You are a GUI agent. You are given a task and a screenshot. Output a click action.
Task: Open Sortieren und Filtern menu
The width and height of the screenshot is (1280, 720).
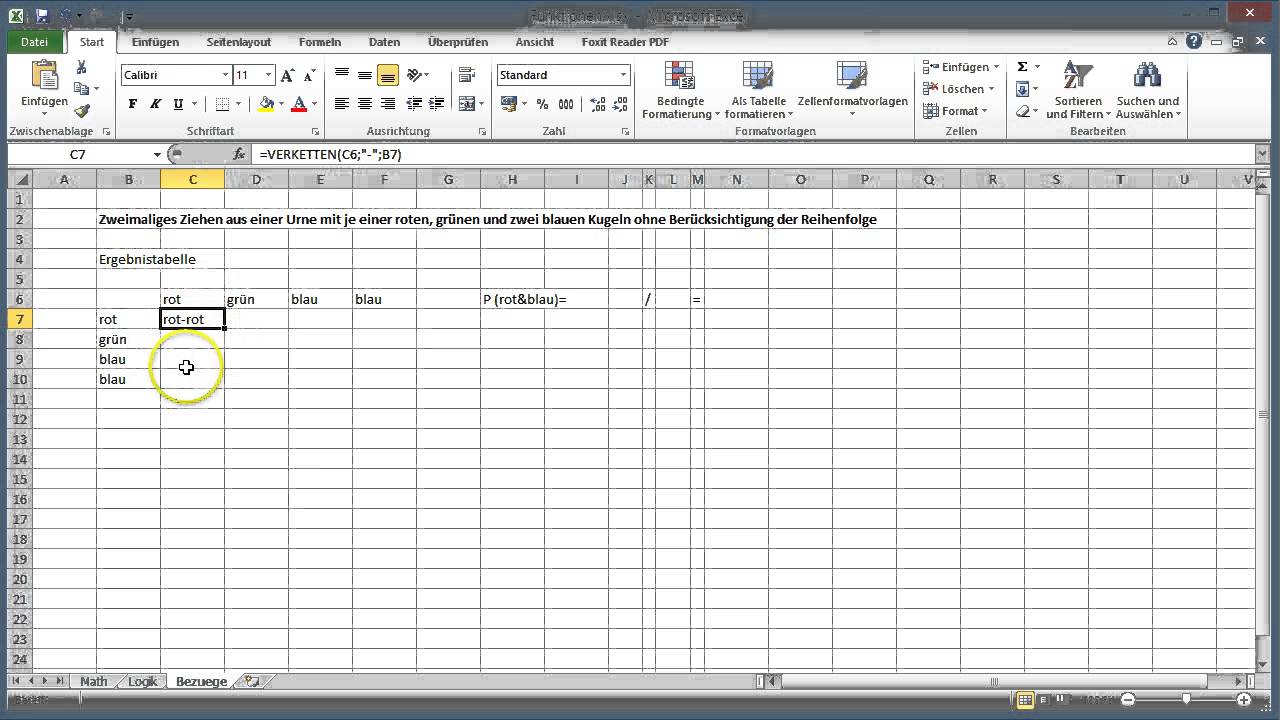pos(1078,90)
